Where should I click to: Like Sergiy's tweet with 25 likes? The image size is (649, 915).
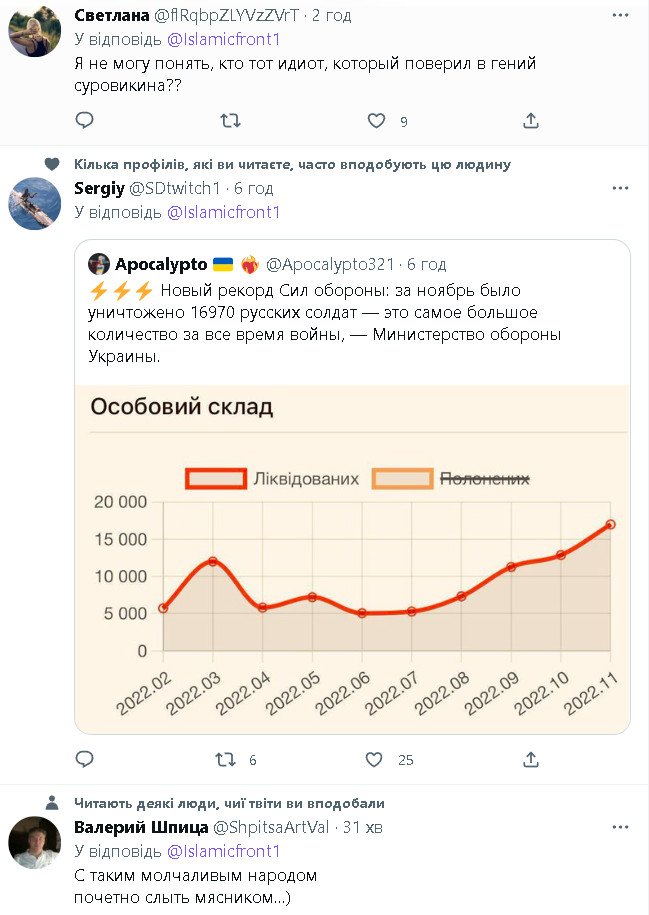click(374, 760)
